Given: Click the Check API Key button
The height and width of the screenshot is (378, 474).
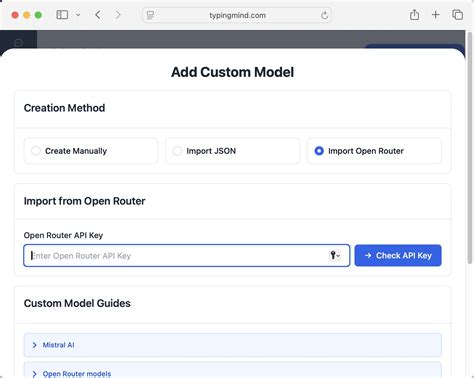Looking at the screenshot, I should tap(398, 256).
